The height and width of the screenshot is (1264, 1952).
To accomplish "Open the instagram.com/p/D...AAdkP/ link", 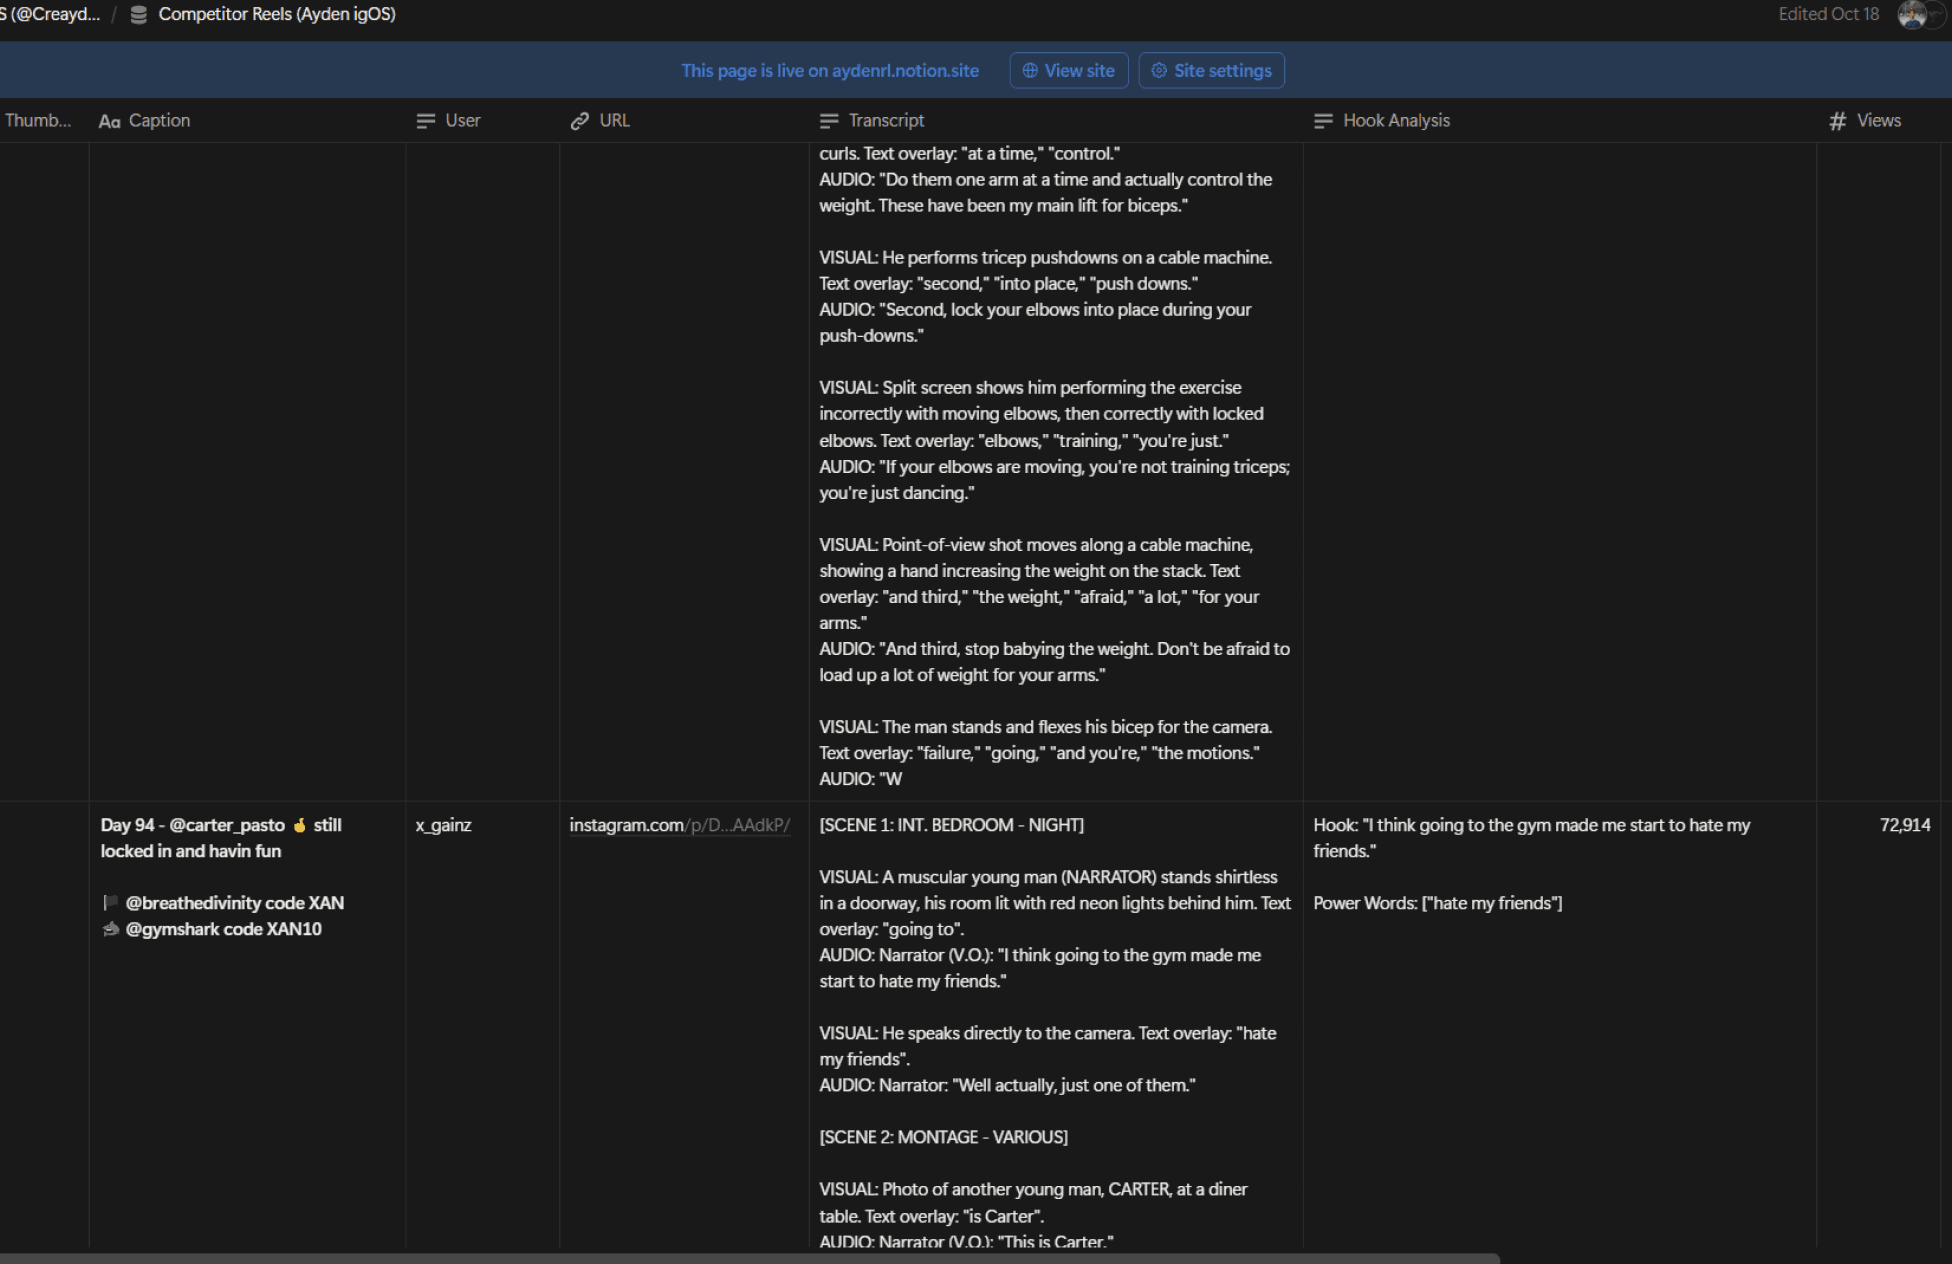I will click(x=679, y=825).
